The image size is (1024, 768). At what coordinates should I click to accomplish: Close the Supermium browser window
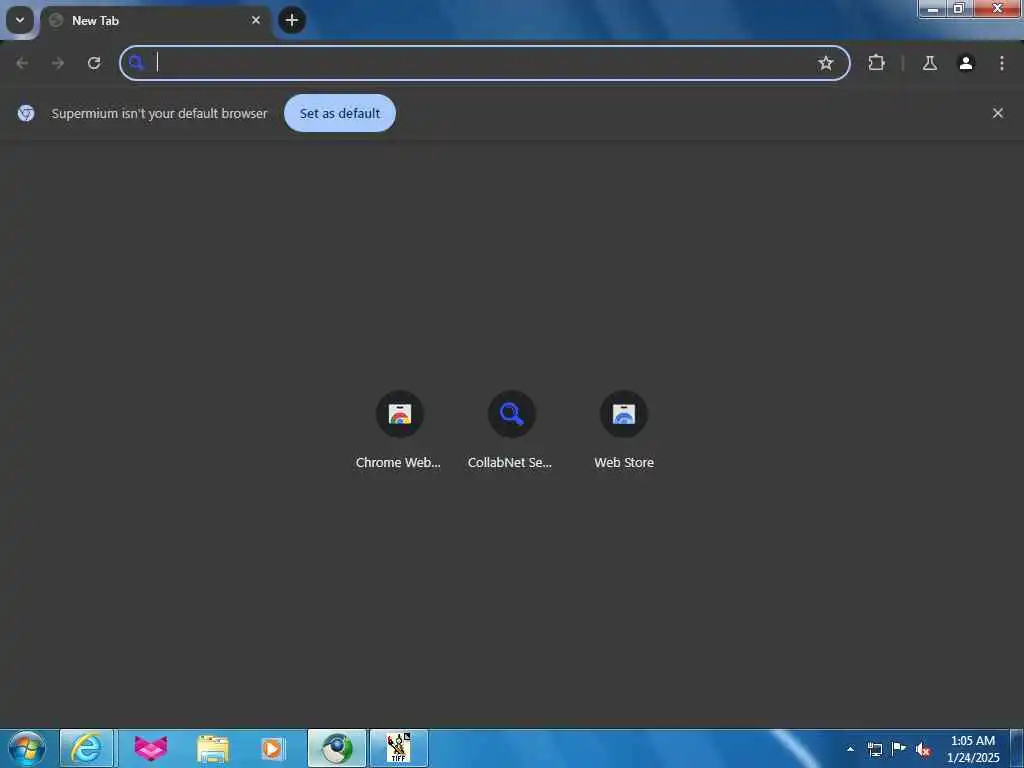[997, 8]
